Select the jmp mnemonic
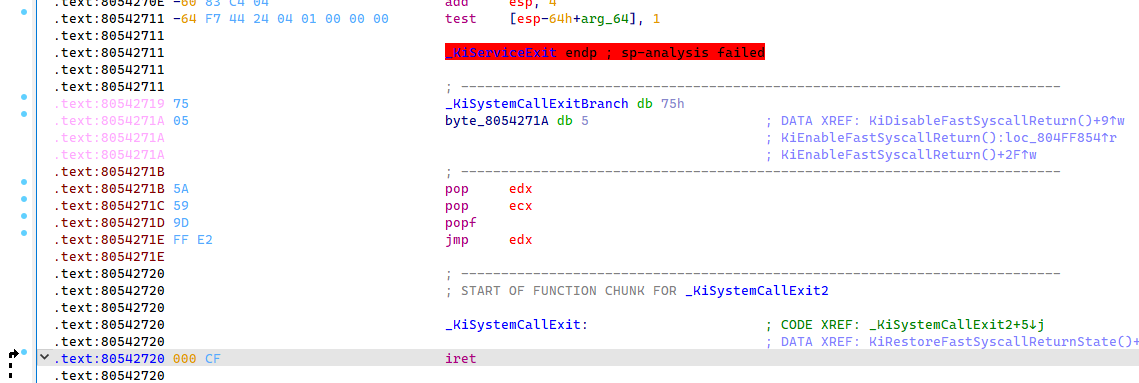Image resolution: width=1139 pixels, height=383 pixels. (458, 240)
